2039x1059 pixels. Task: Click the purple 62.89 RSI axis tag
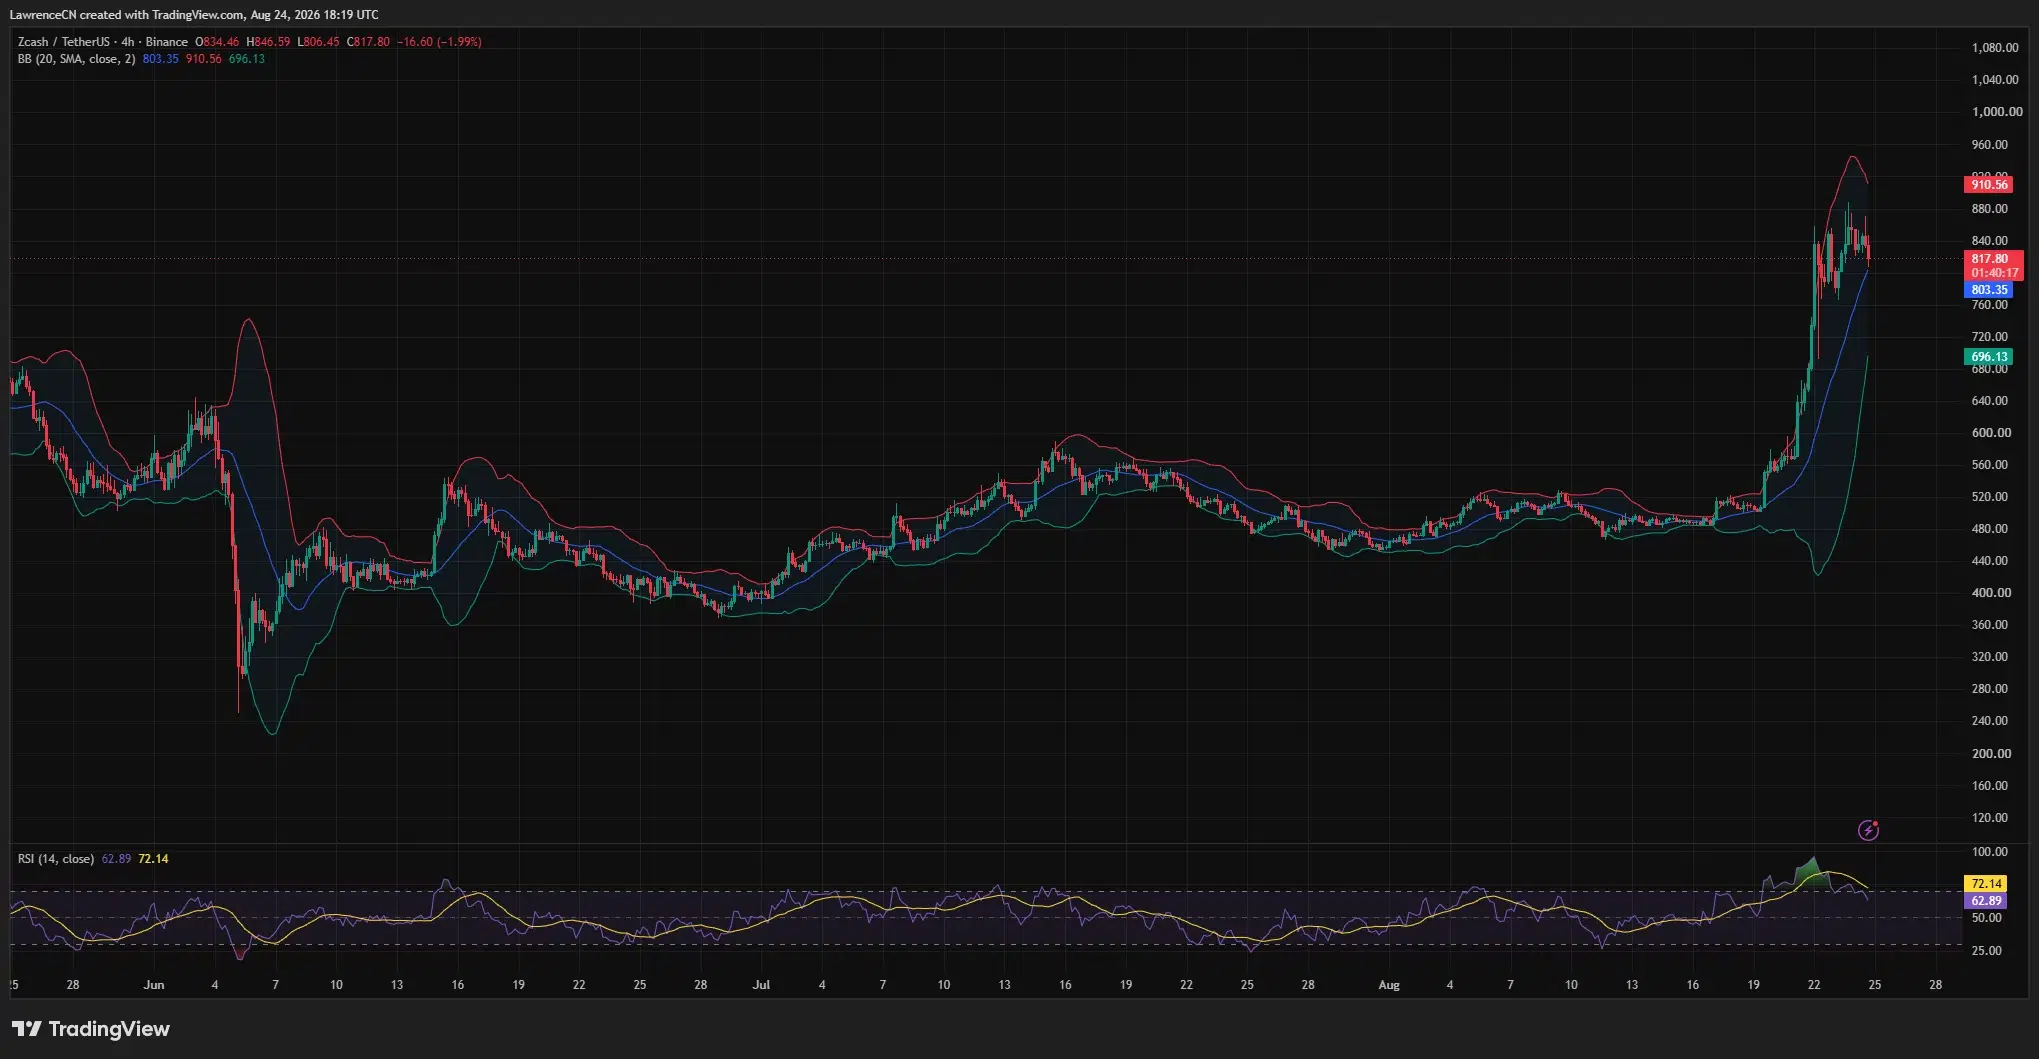click(1986, 901)
